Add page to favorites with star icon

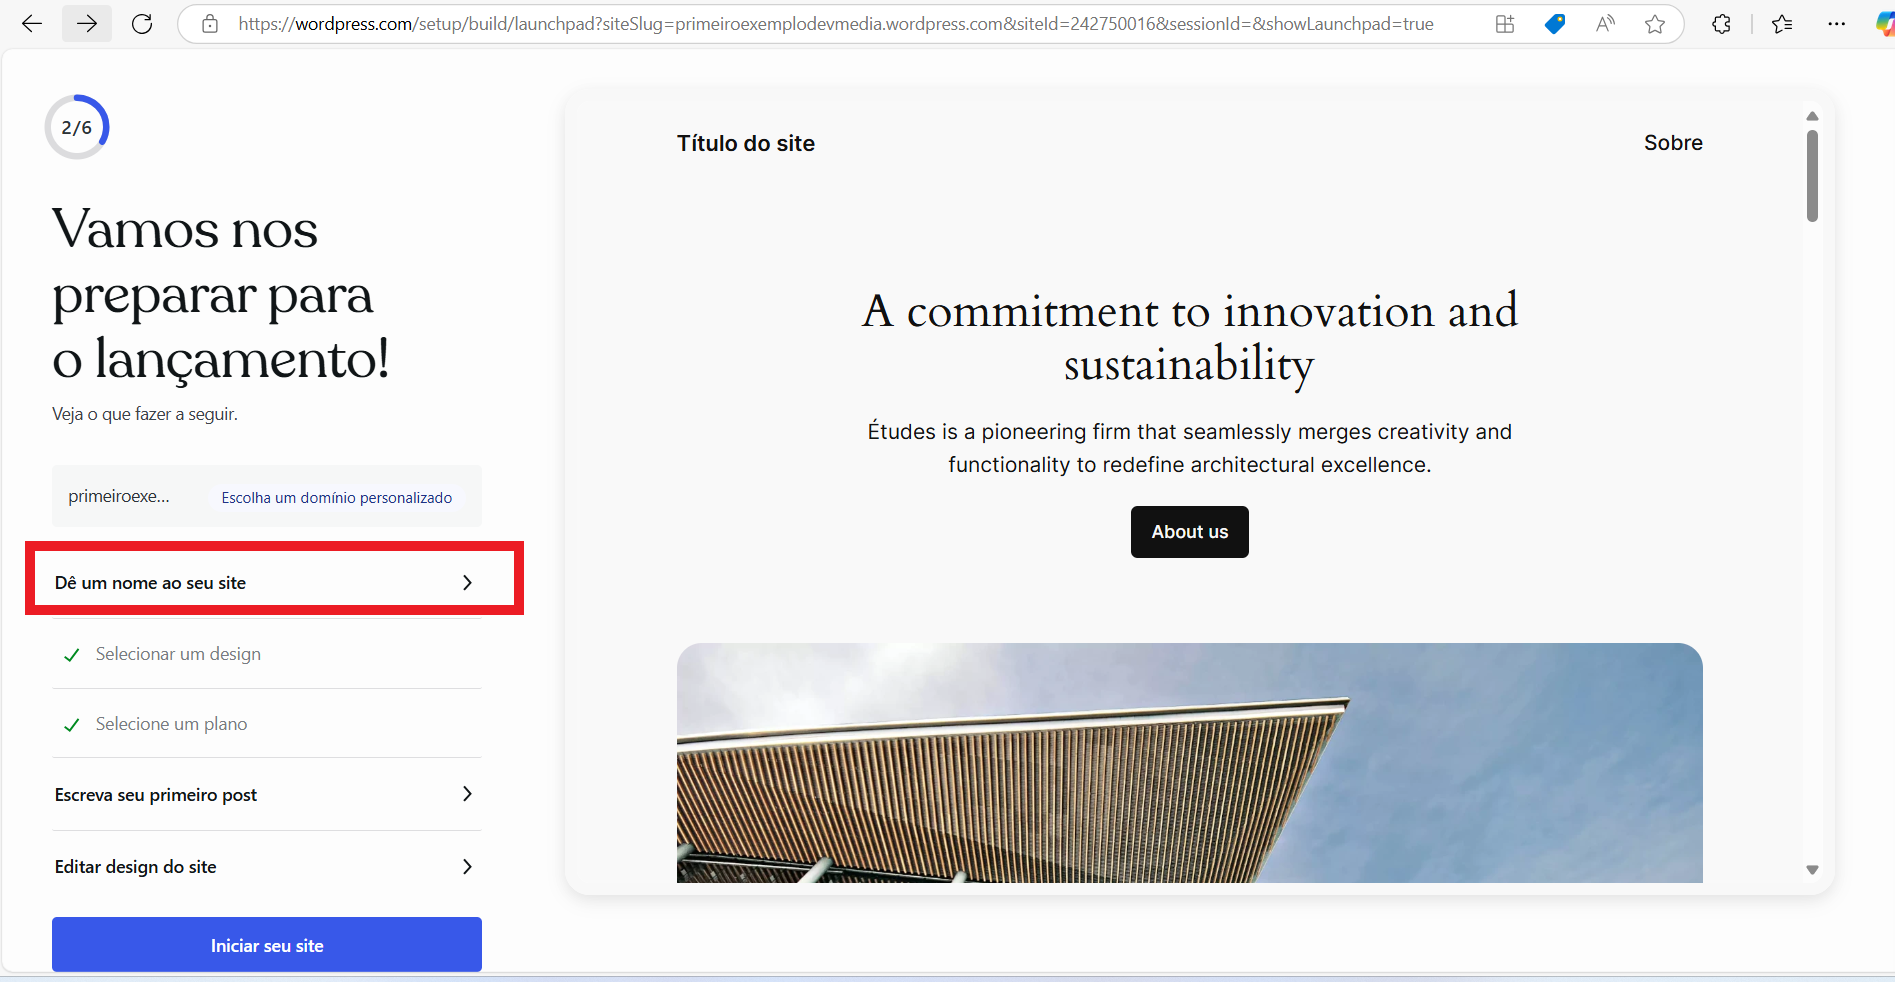click(1655, 24)
